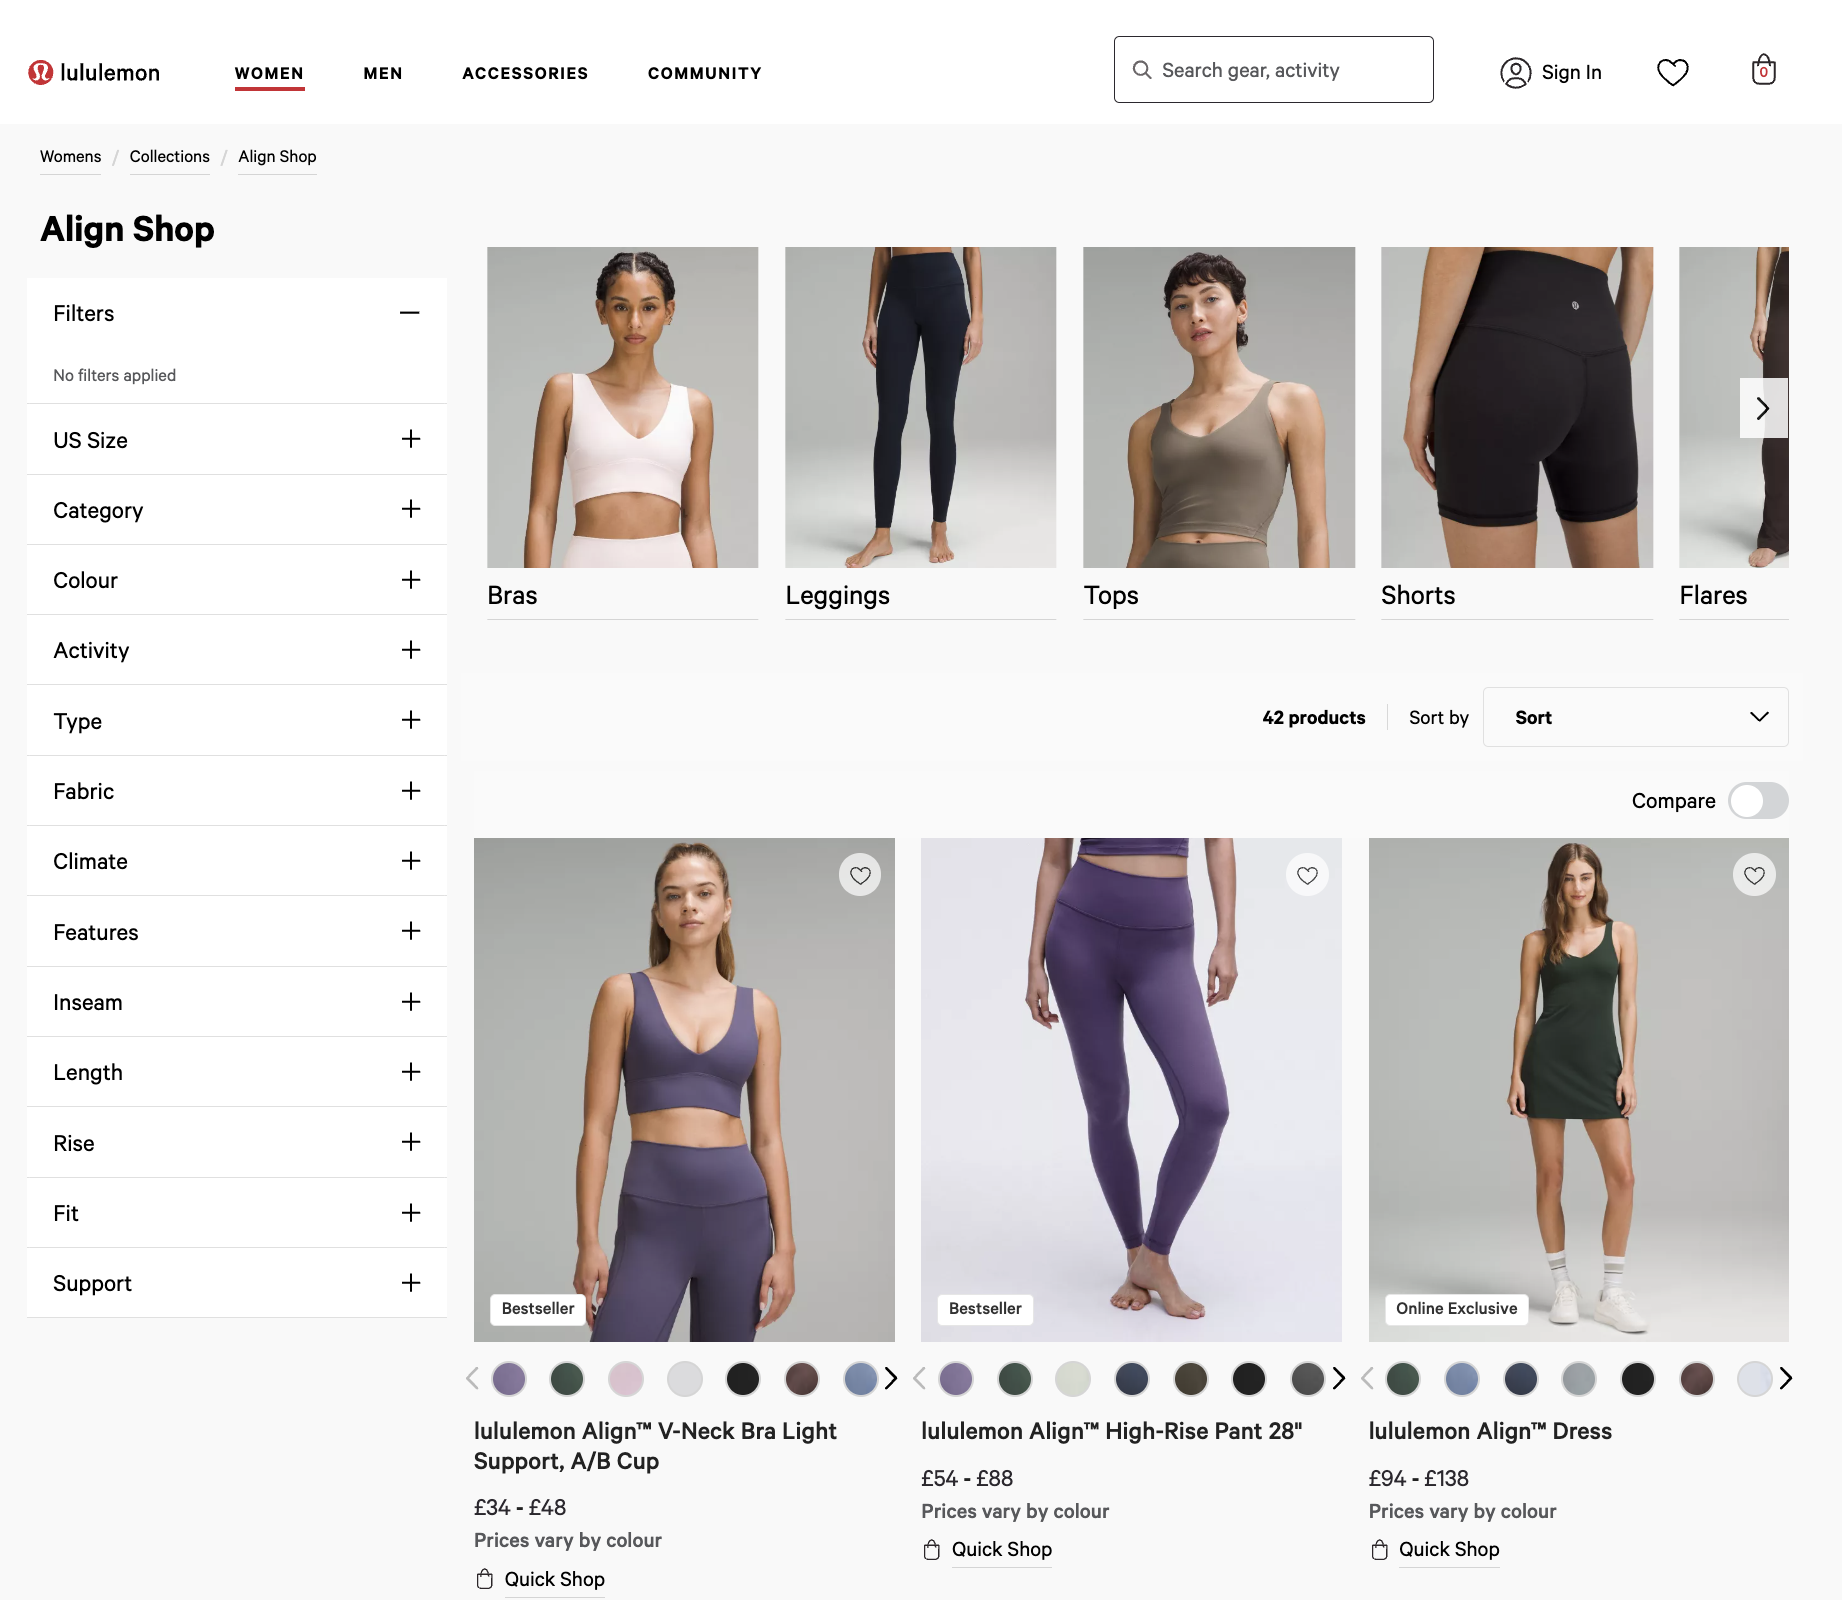Click Align Shop breadcrumb link
Viewport: 1842px width, 1600px height.
pyautogui.click(x=277, y=157)
